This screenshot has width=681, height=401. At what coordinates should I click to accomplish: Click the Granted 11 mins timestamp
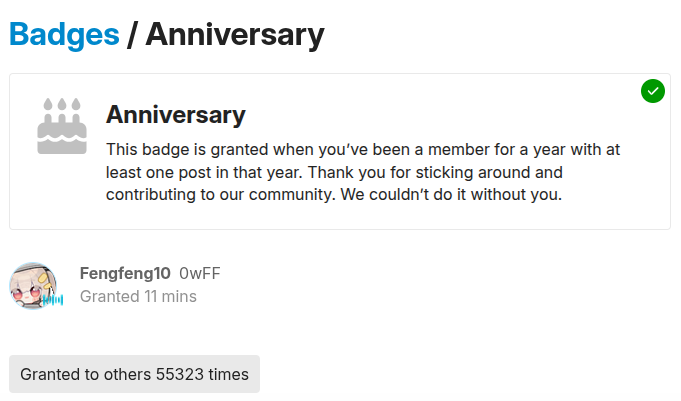138,296
